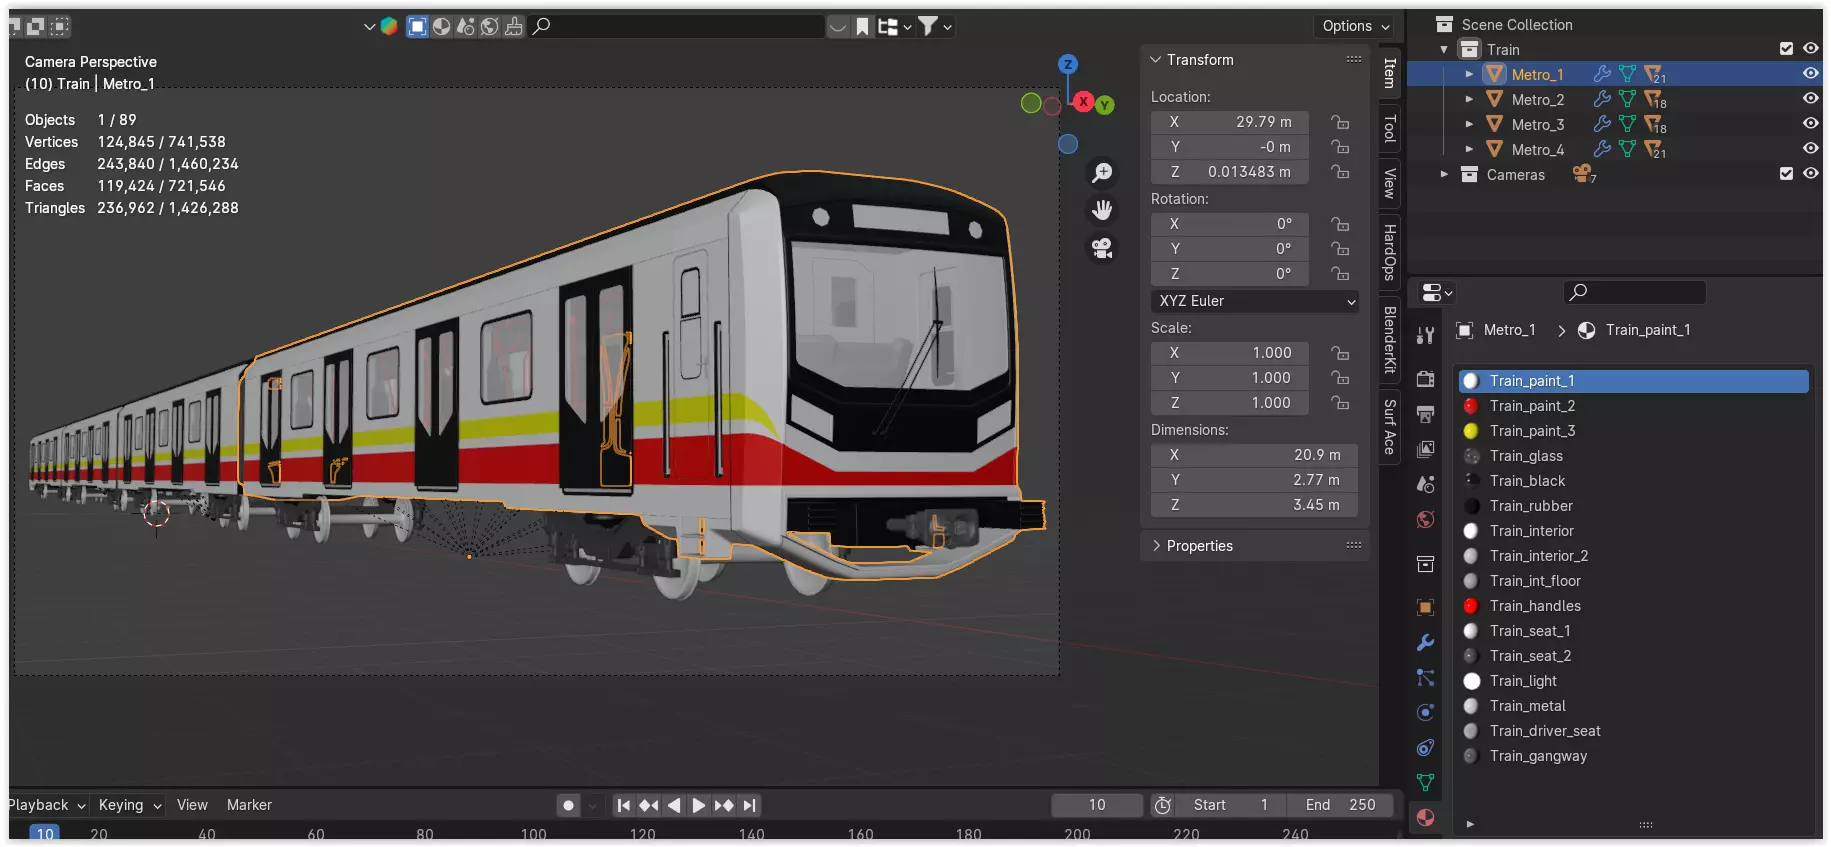This screenshot has height=847, width=1831.
Task: Expand Metro_1 in the outliner
Action: pos(1469,74)
